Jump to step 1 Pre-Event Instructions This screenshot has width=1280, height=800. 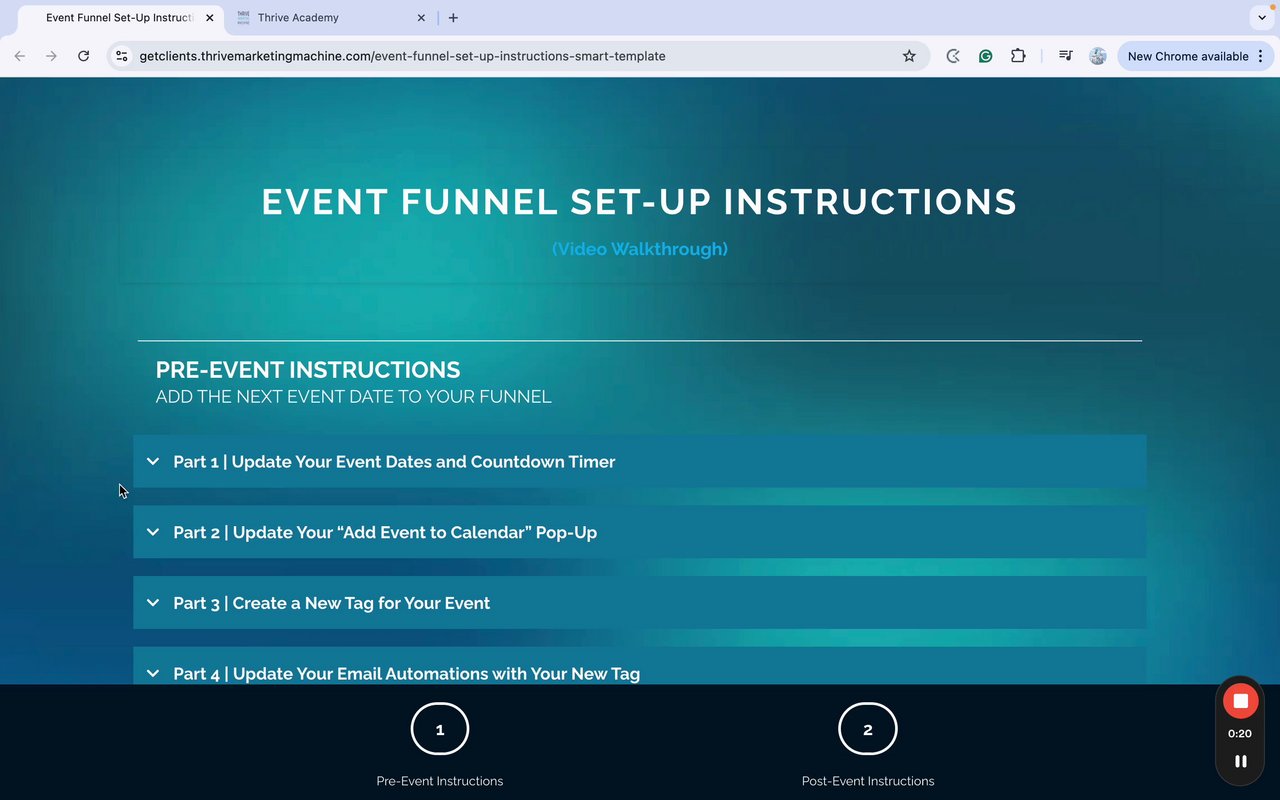[x=440, y=730]
